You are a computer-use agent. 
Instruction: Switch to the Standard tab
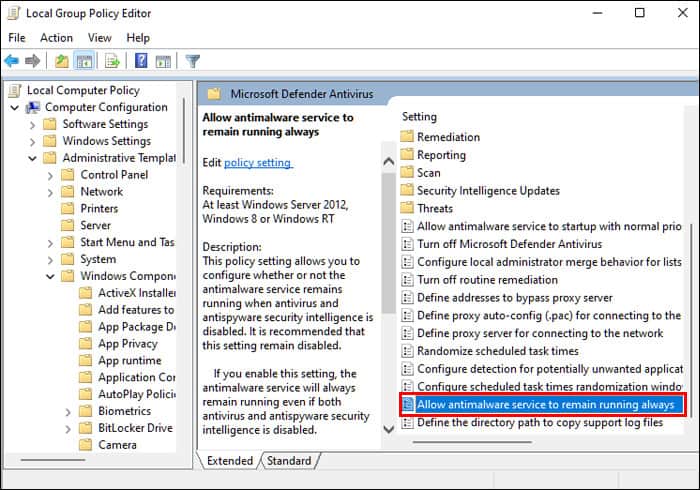(289, 461)
